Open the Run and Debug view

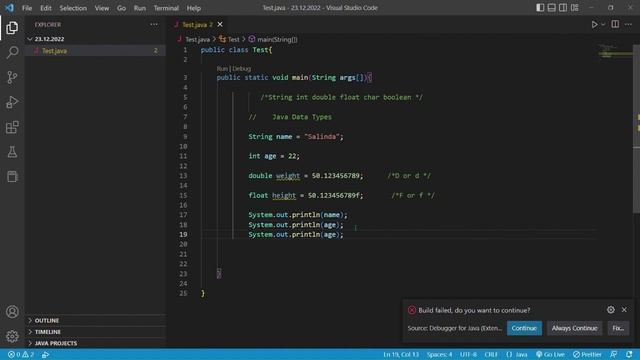point(12,102)
